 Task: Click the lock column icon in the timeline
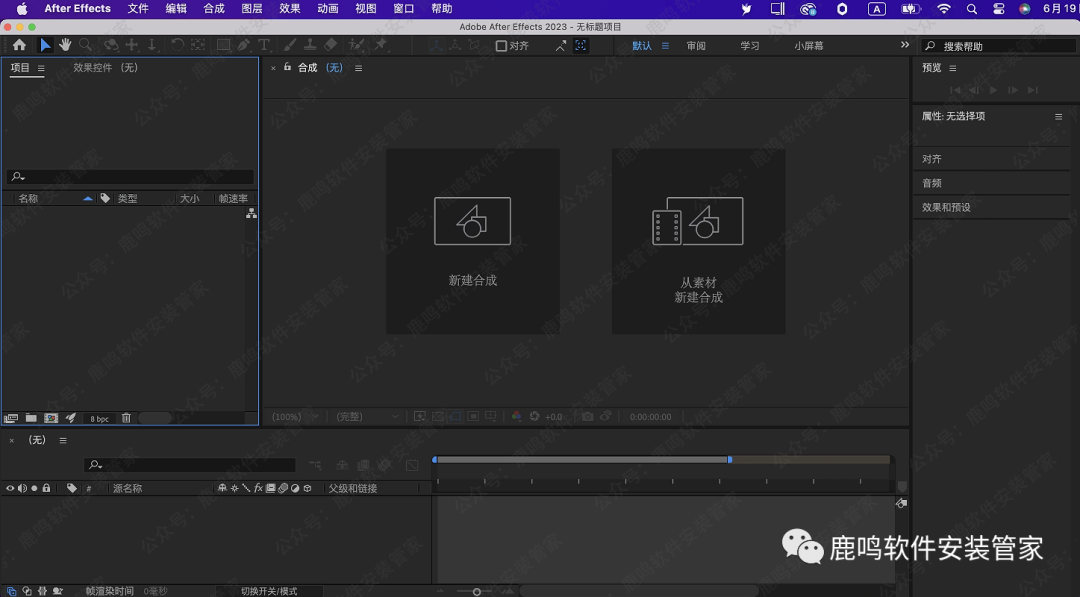point(47,488)
